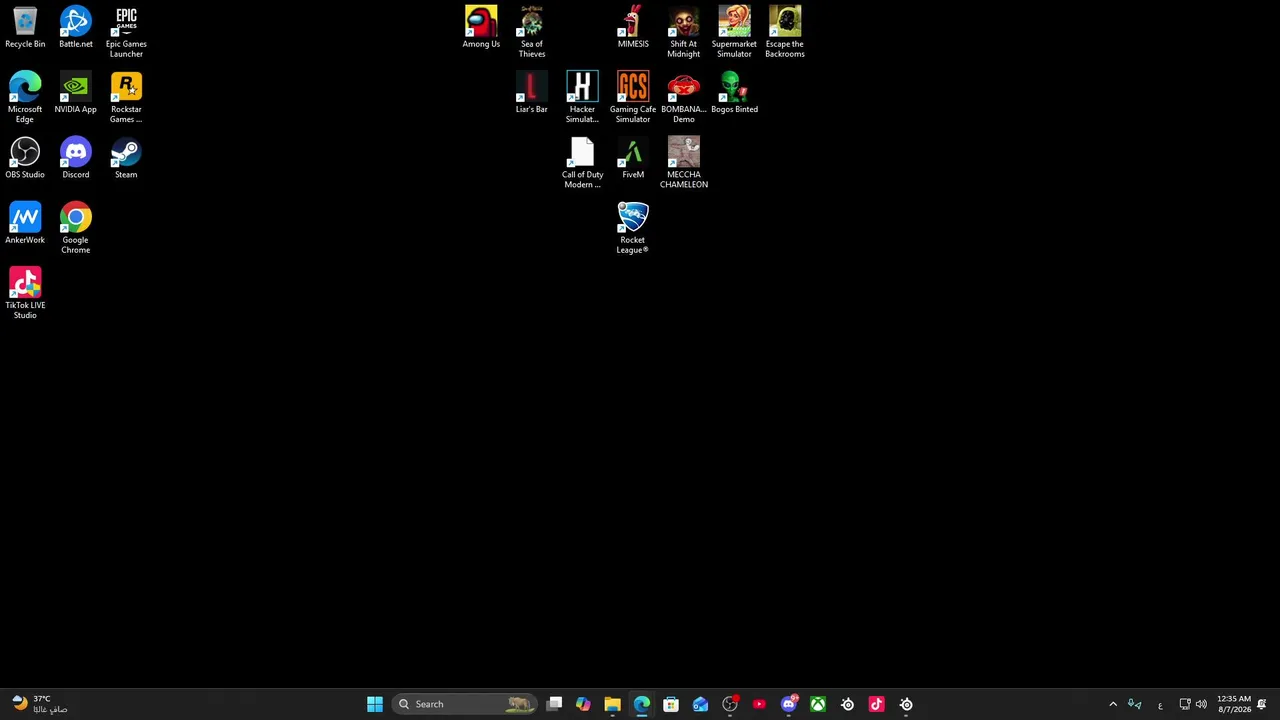Open Task View from the taskbar

tap(555, 704)
